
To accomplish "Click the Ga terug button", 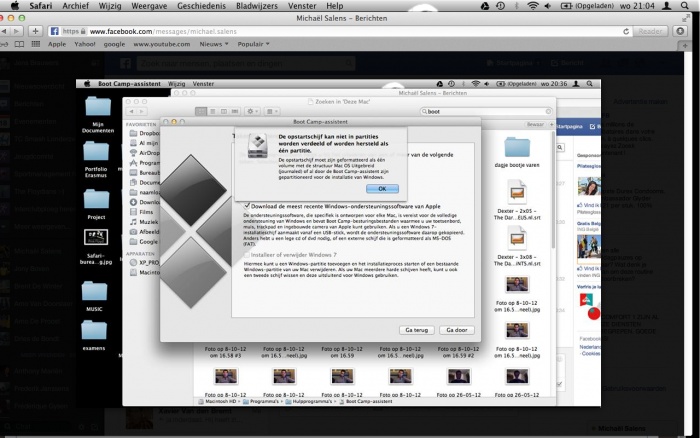I will coord(417,330).
